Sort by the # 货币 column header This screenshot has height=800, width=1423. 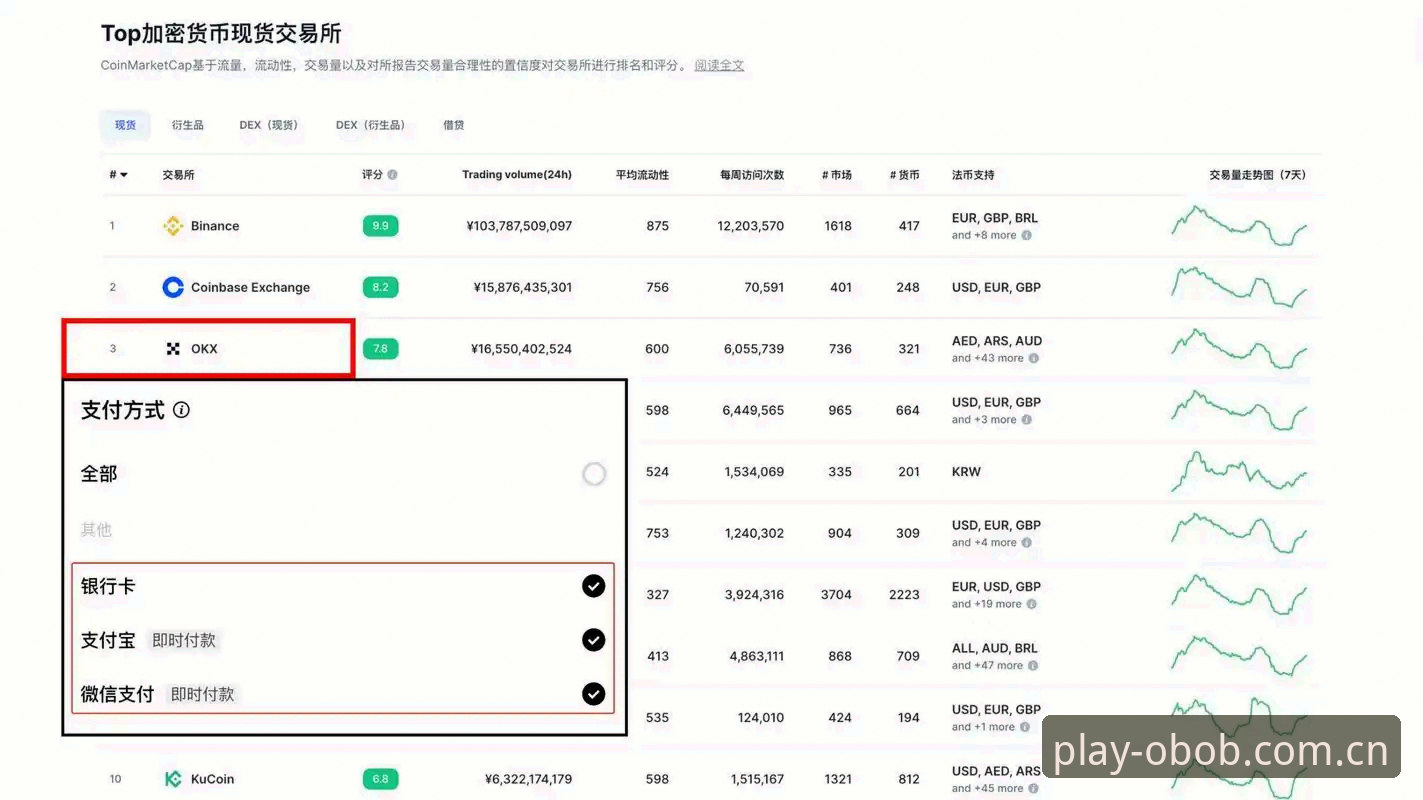coord(905,175)
